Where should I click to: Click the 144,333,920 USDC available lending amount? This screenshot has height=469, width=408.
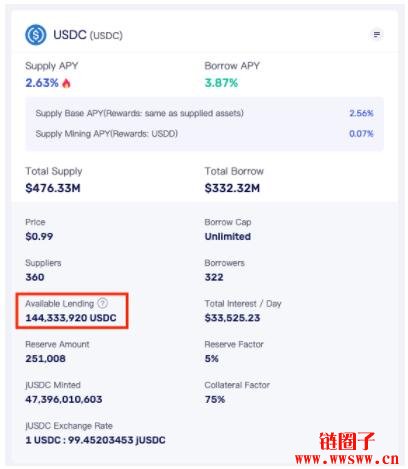tap(71, 318)
